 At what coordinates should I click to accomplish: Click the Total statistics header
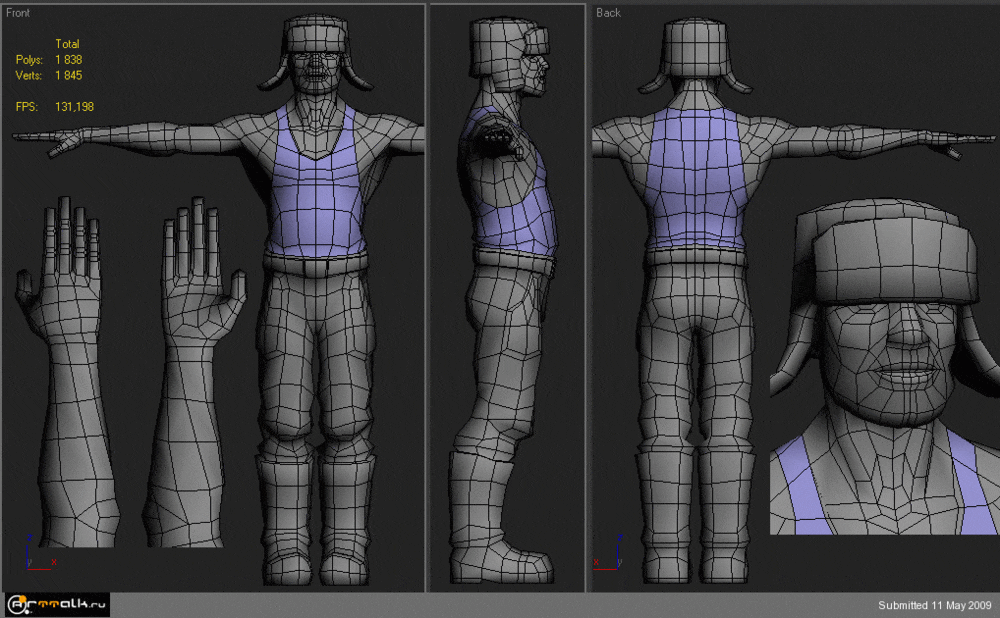click(67, 44)
